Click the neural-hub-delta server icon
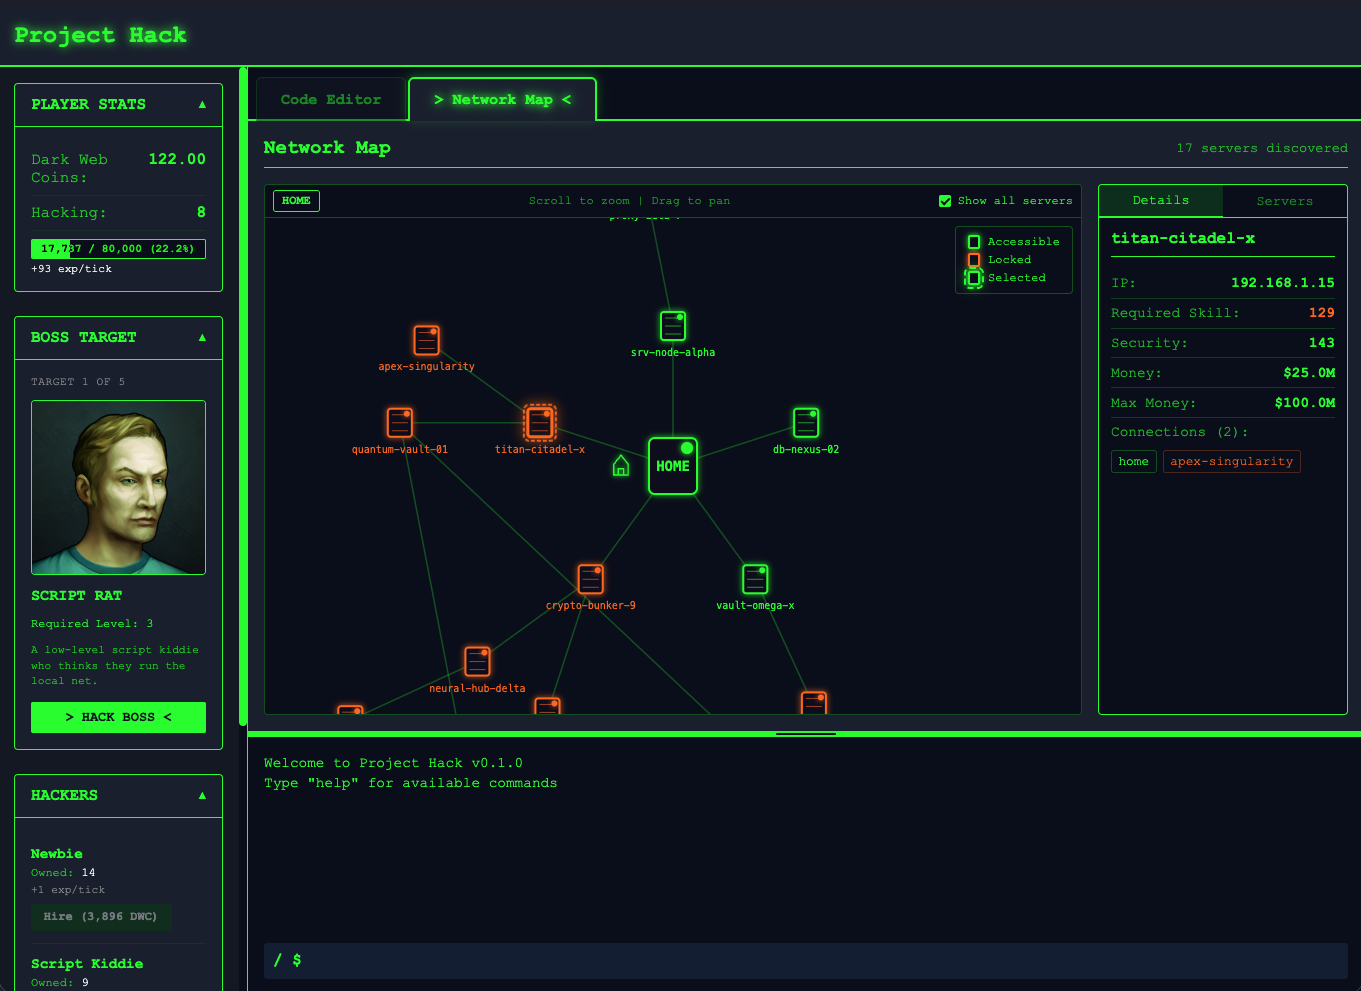This screenshot has width=1361, height=991. (x=477, y=661)
